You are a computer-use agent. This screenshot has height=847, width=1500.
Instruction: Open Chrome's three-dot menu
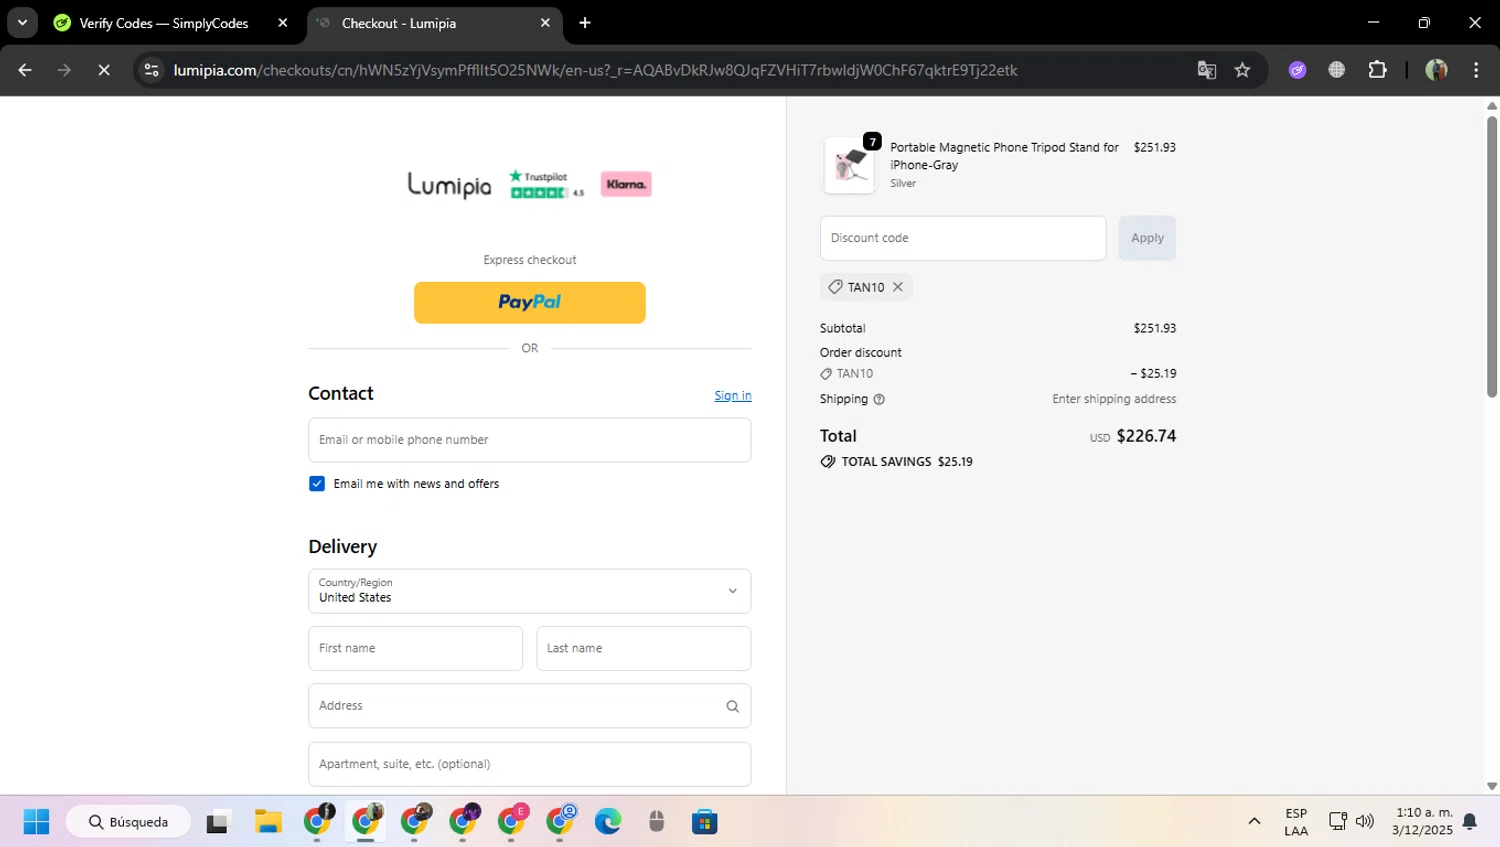click(x=1476, y=70)
